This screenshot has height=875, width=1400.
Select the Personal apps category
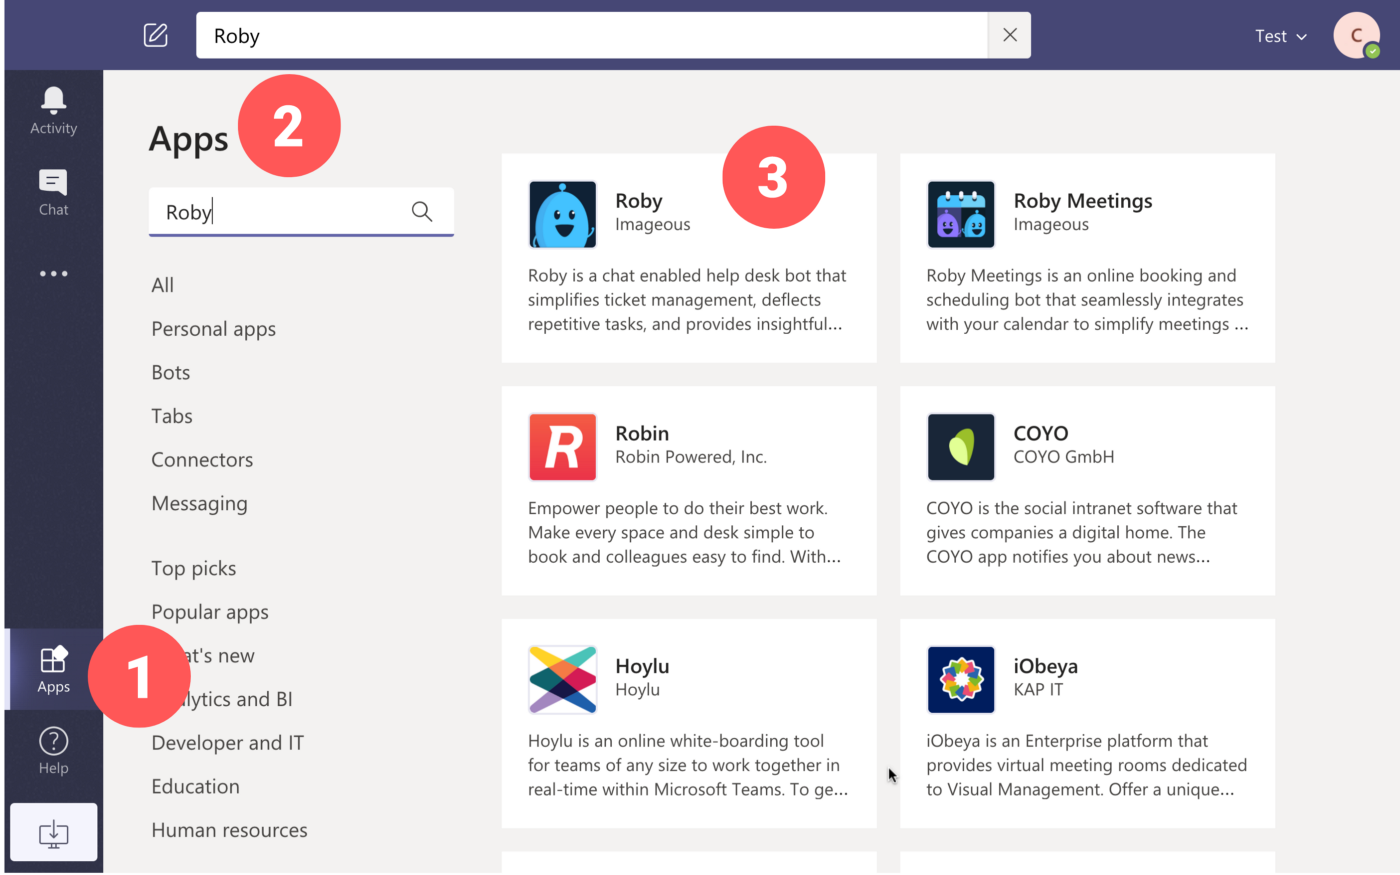pos(214,329)
